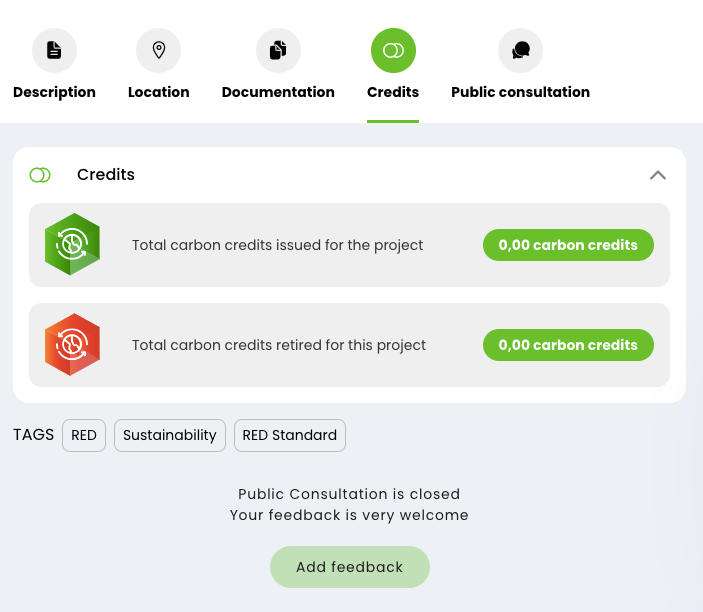Click the Location map pin icon

click(x=159, y=50)
